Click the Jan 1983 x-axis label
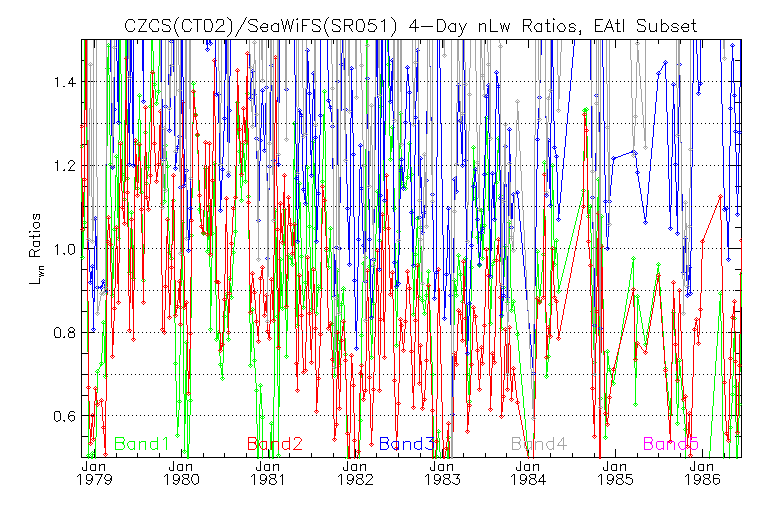The height and width of the screenshot is (512, 768). tap(442, 473)
